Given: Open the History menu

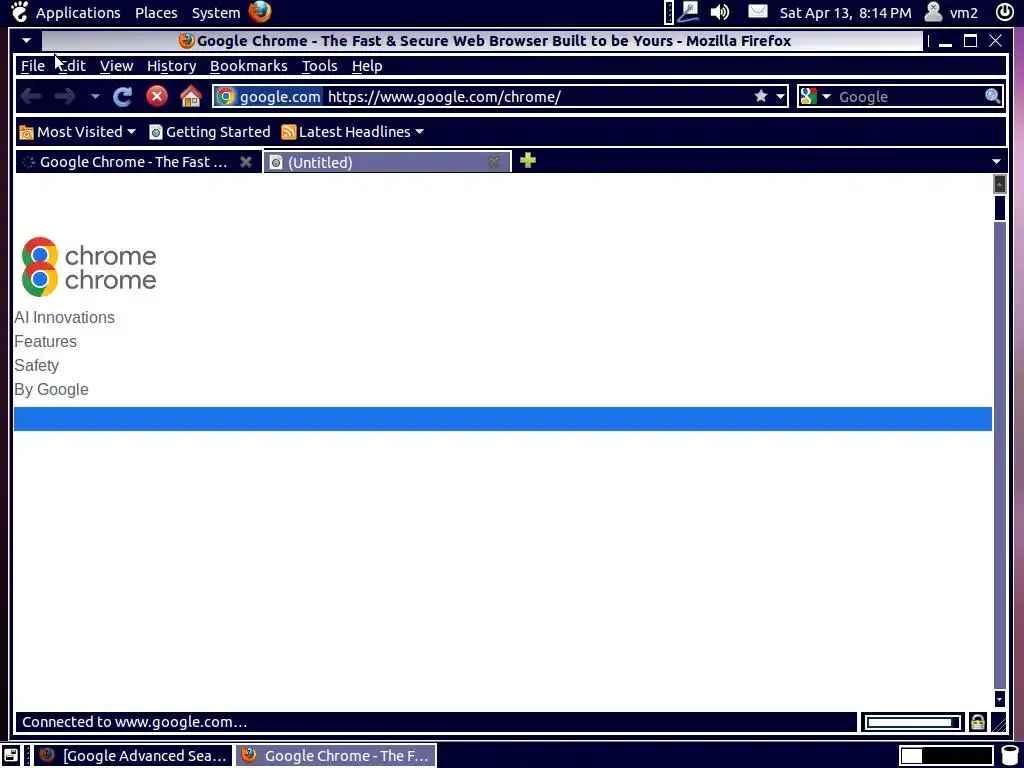Looking at the screenshot, I should click(171, 66).
